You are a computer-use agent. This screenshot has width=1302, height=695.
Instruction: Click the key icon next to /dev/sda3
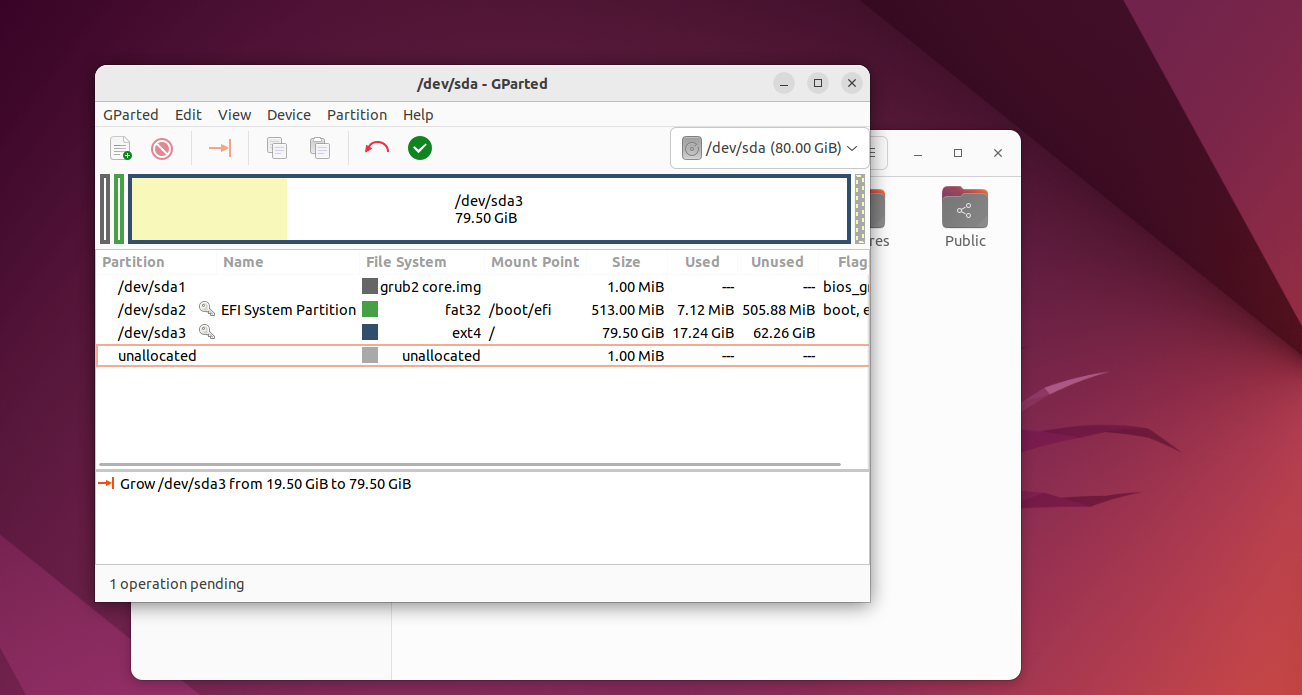pyautogui.click(x=207, y=332)
